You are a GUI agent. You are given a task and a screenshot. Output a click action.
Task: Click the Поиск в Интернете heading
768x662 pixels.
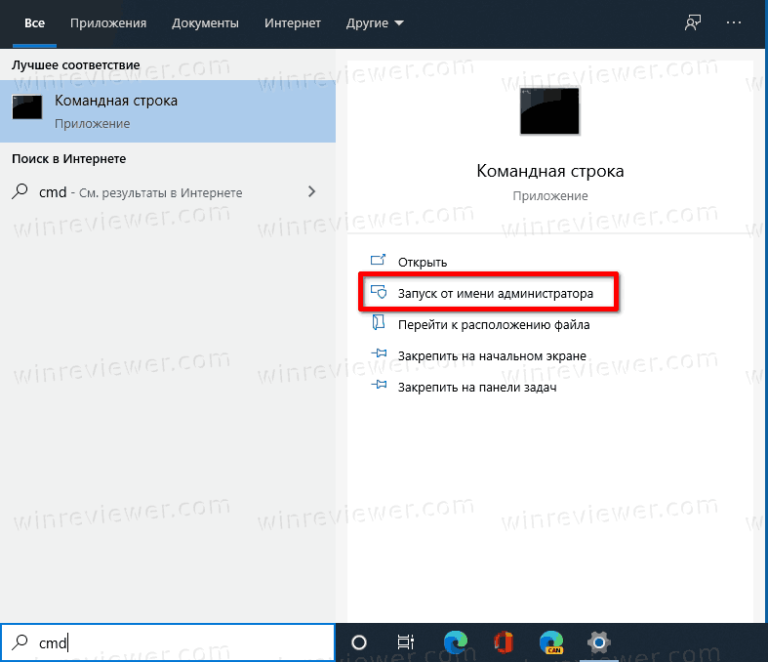click(69, 159)
